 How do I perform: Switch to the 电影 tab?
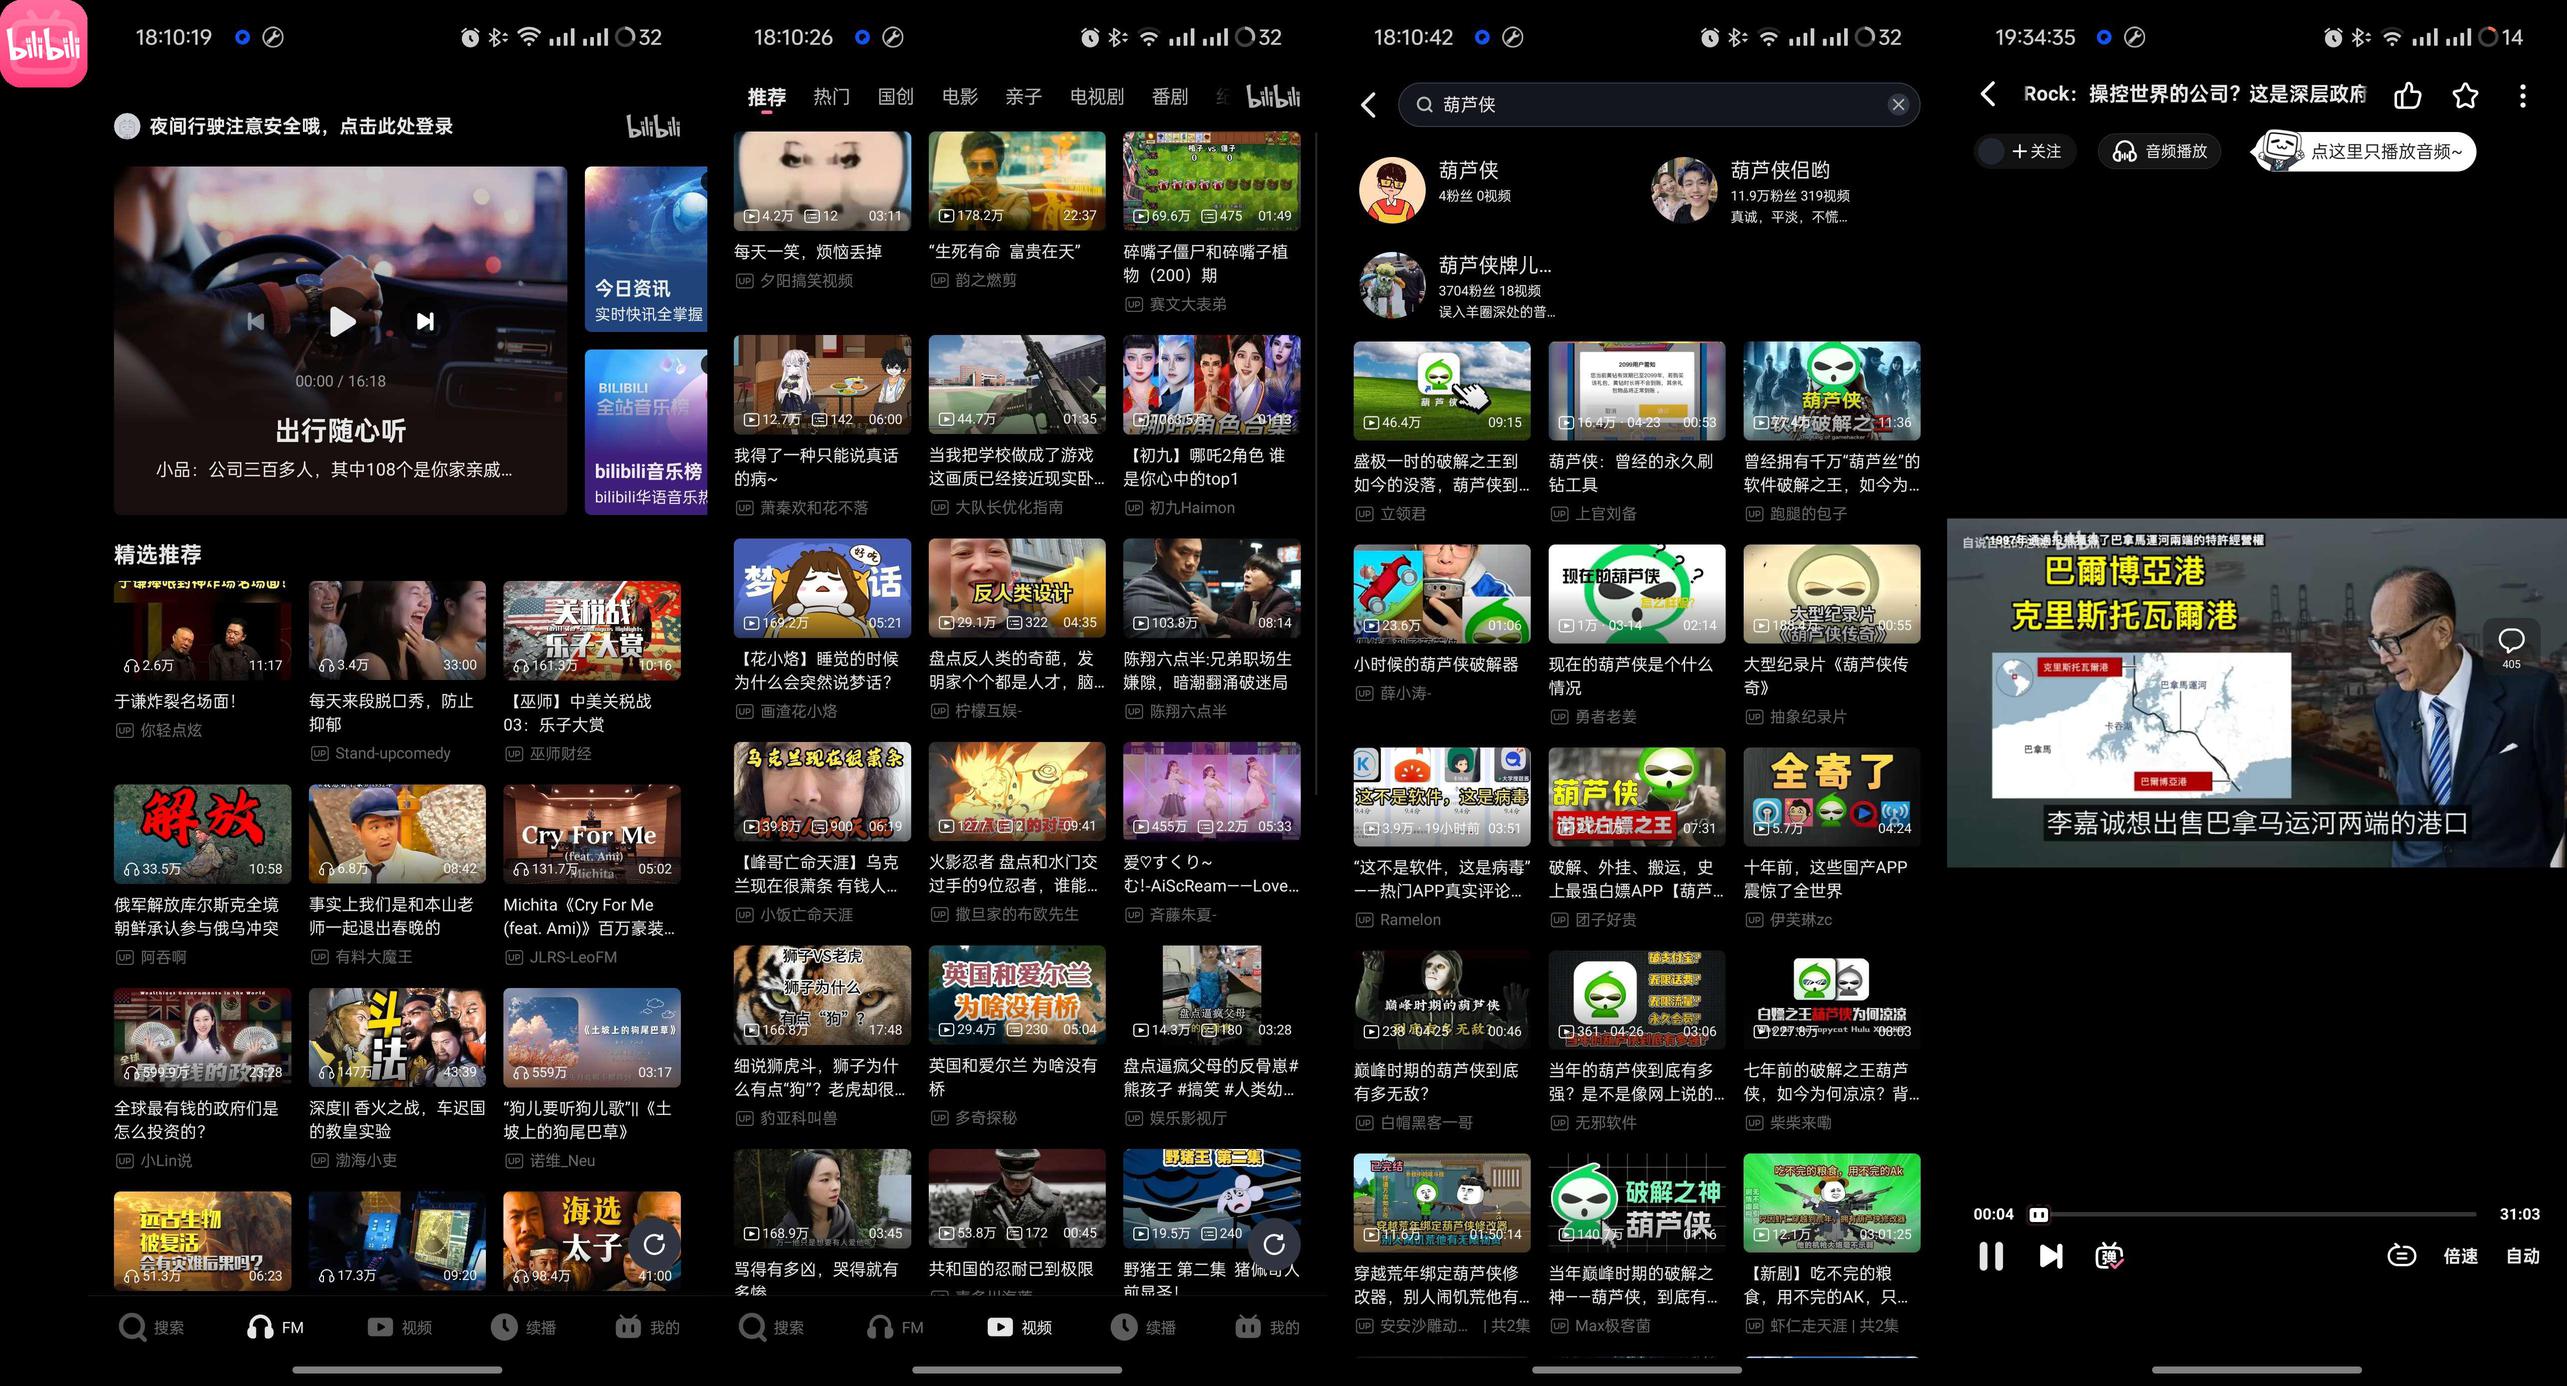pos(959,97)
